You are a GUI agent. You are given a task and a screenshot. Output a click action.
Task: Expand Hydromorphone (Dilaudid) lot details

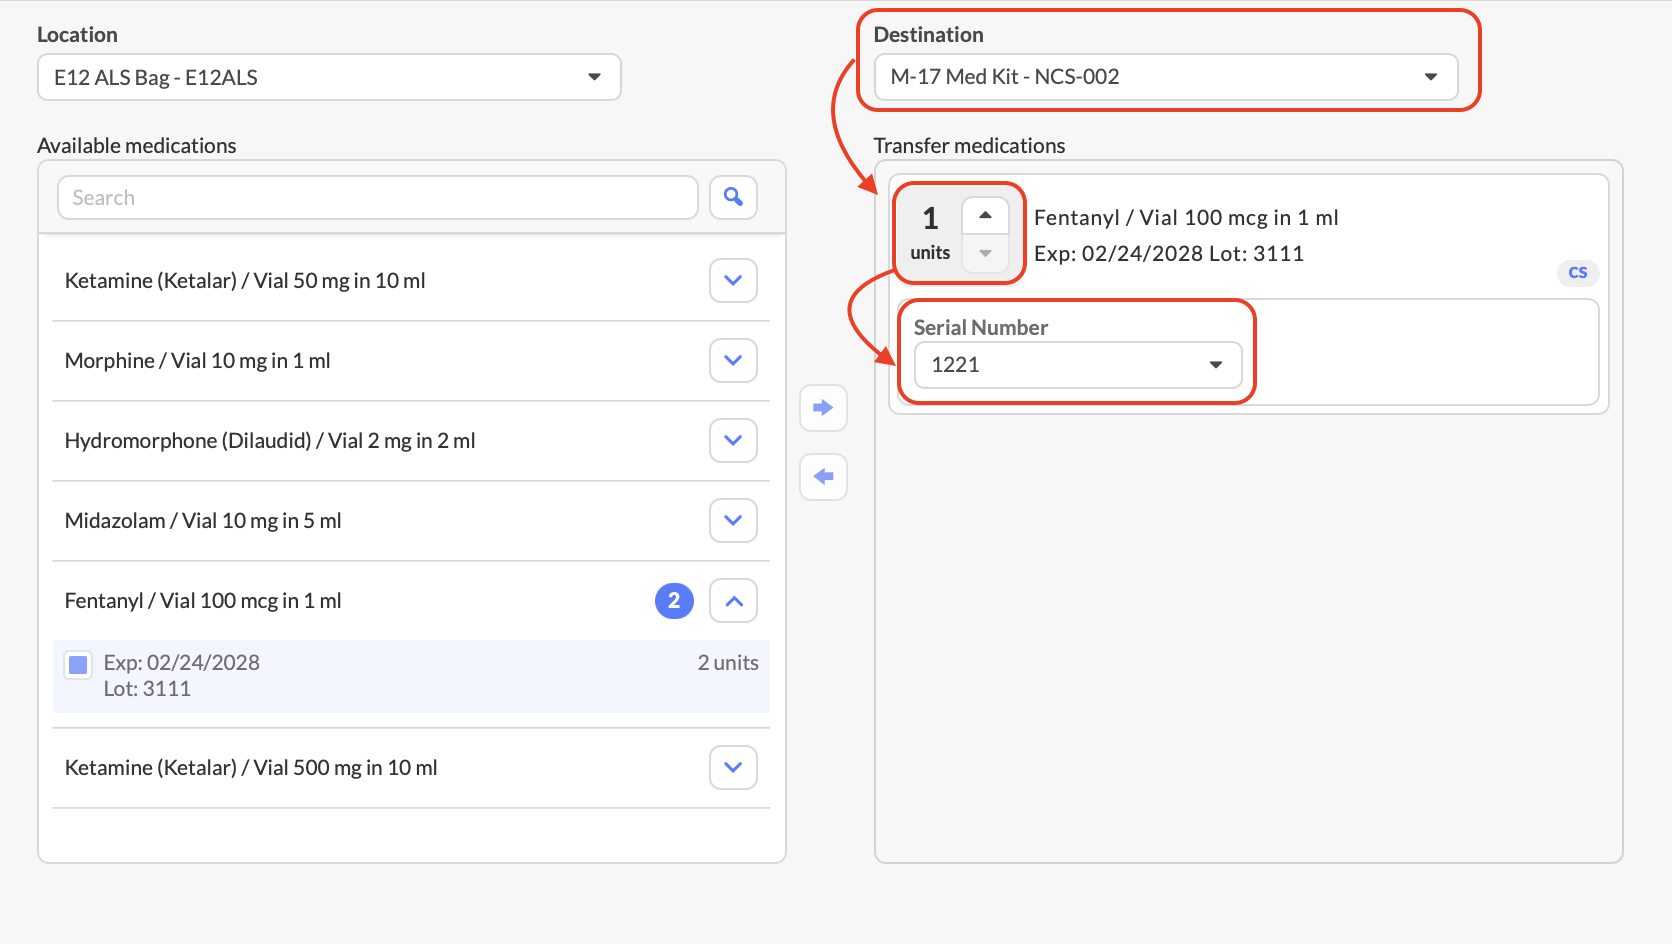coord(733,441)
